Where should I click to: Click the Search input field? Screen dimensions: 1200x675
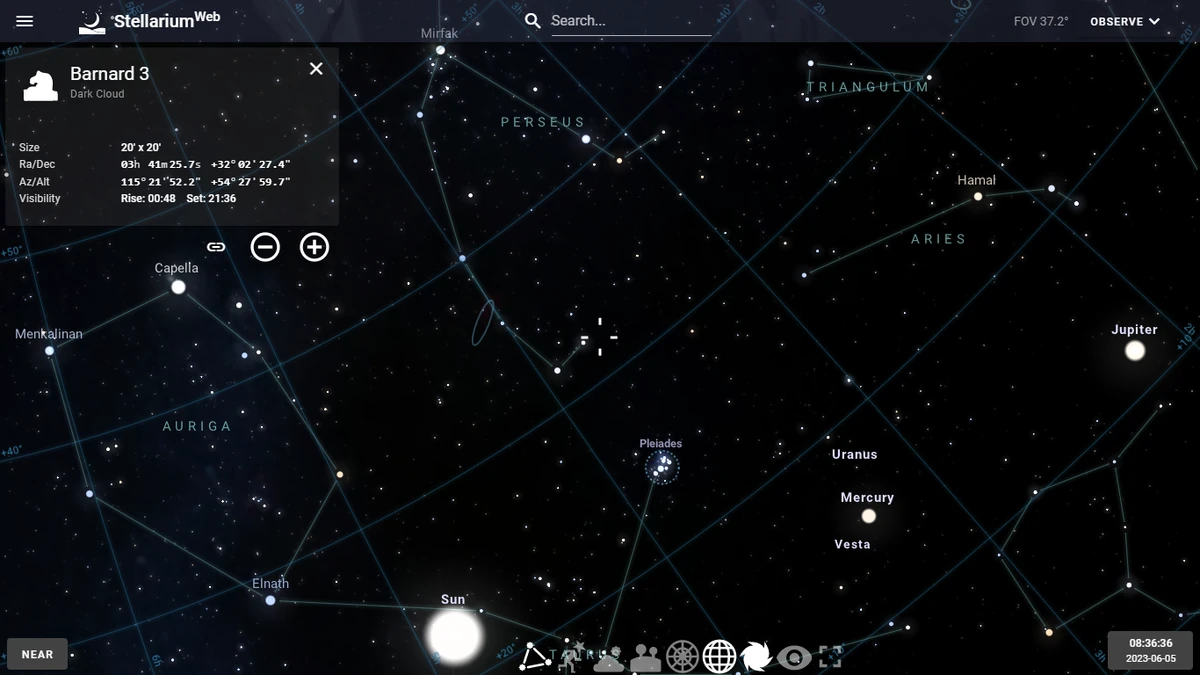pos(630,20)
